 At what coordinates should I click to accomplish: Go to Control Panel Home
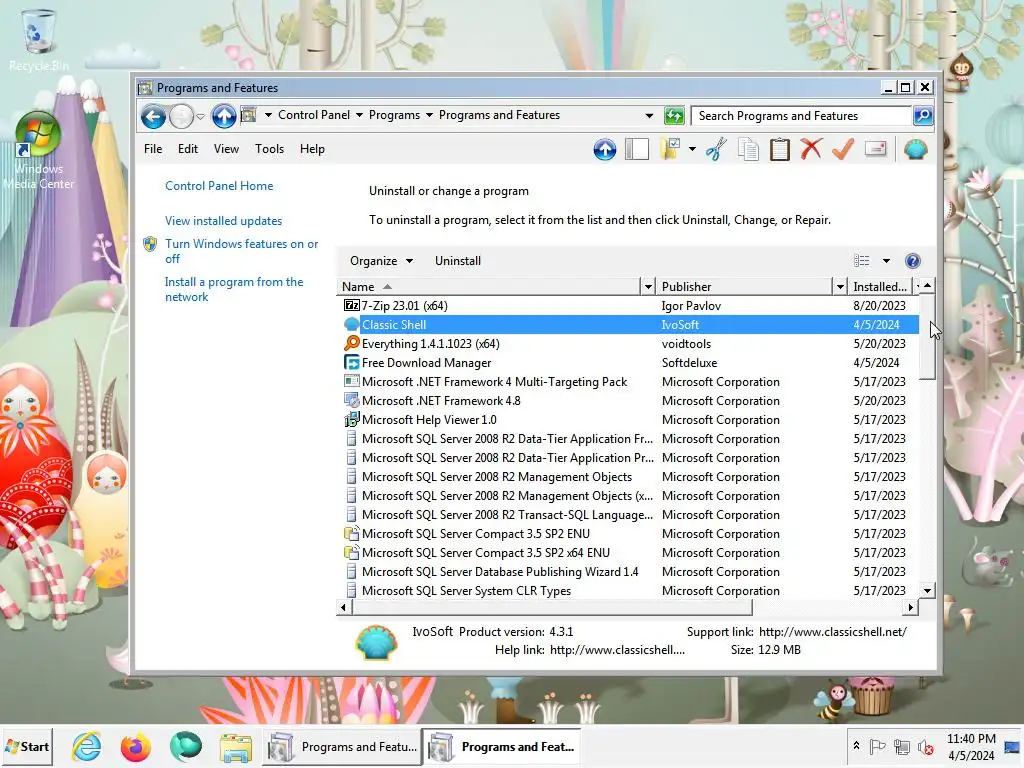pyautogui.click(x=219, y=186)
